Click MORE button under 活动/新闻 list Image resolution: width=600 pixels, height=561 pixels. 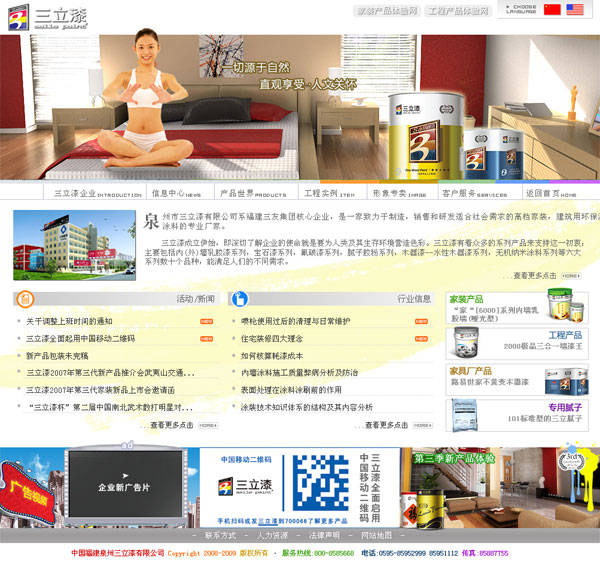click(x=208, y=425)
